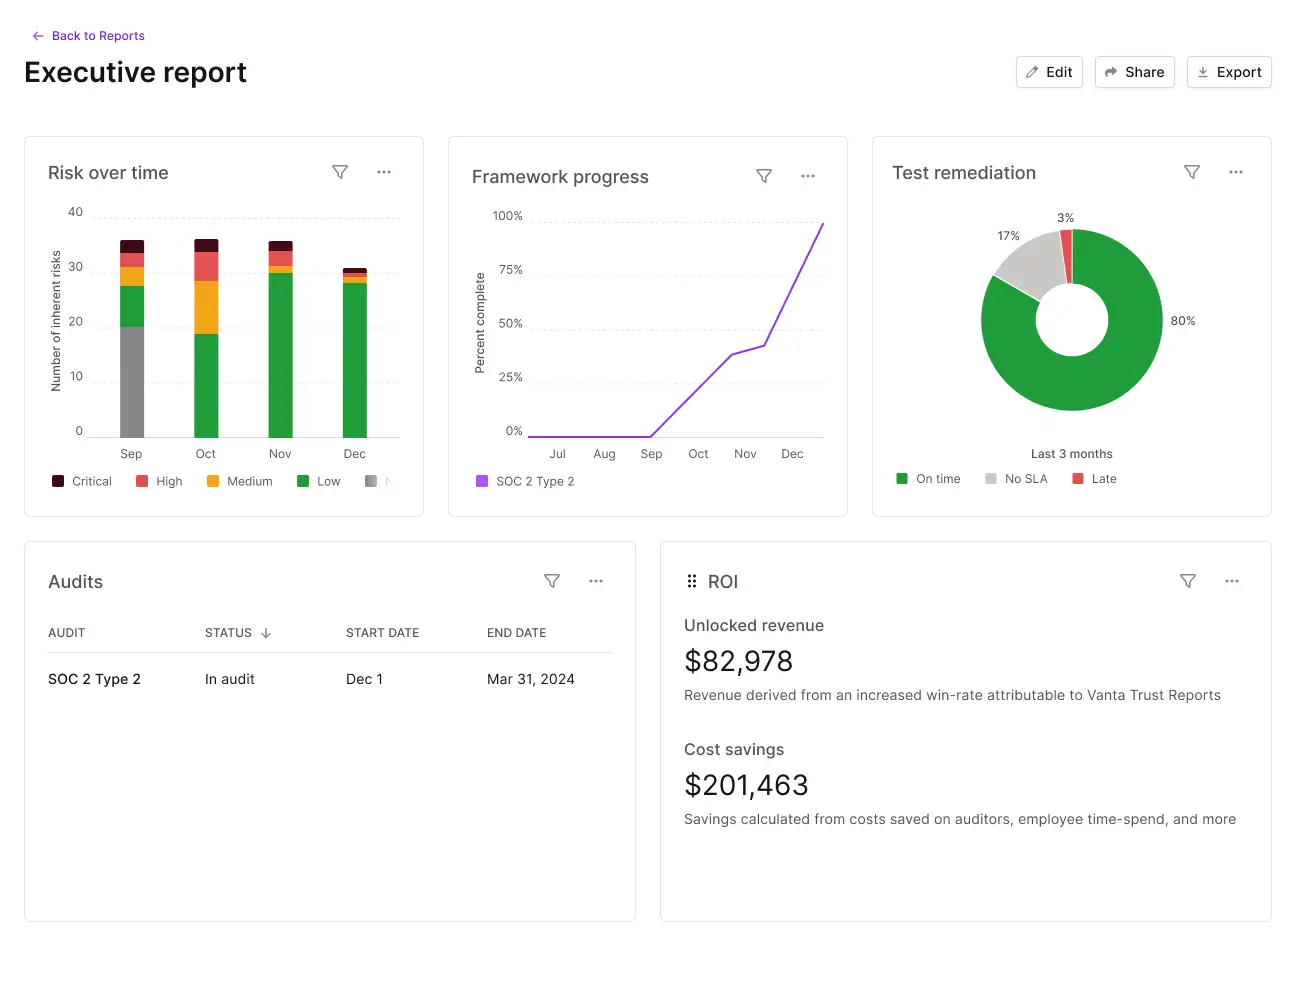
Task: Click the drag handle on the ROI card
Action: pyautogui.click(x=692, y=581)
